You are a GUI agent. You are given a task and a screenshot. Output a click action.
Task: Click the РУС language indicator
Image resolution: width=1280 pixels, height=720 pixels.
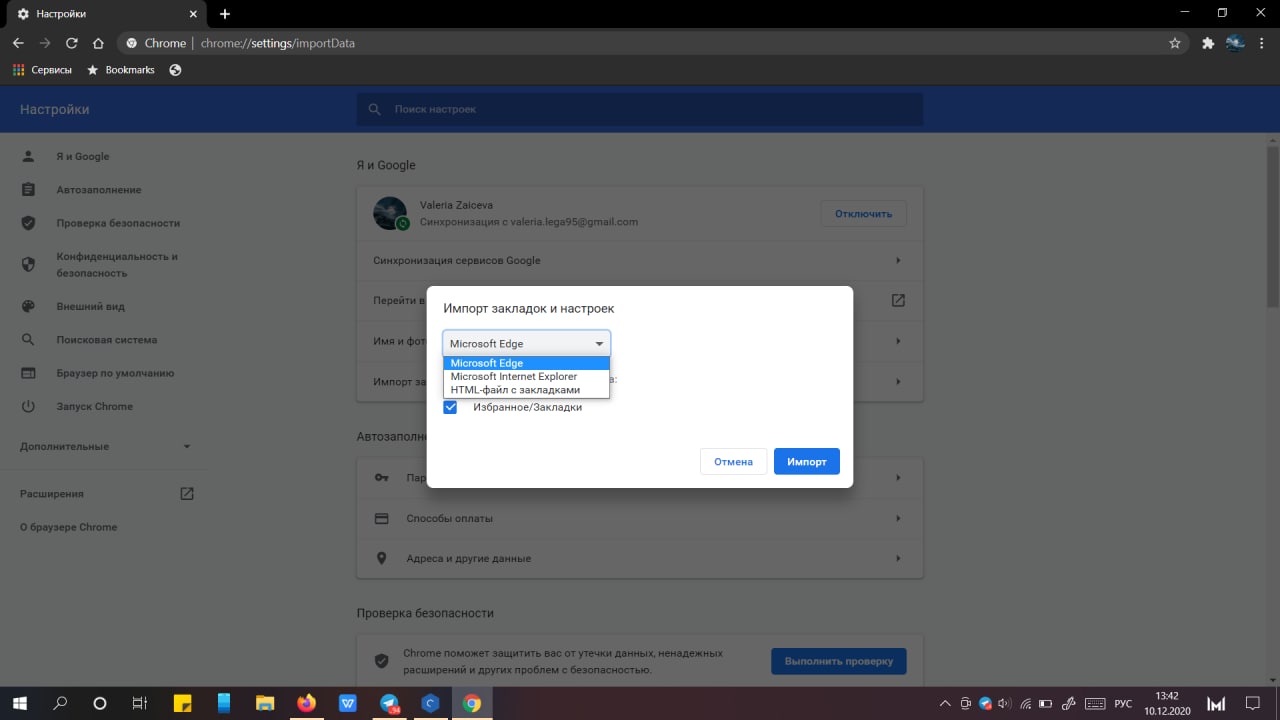click(1123, 703)
